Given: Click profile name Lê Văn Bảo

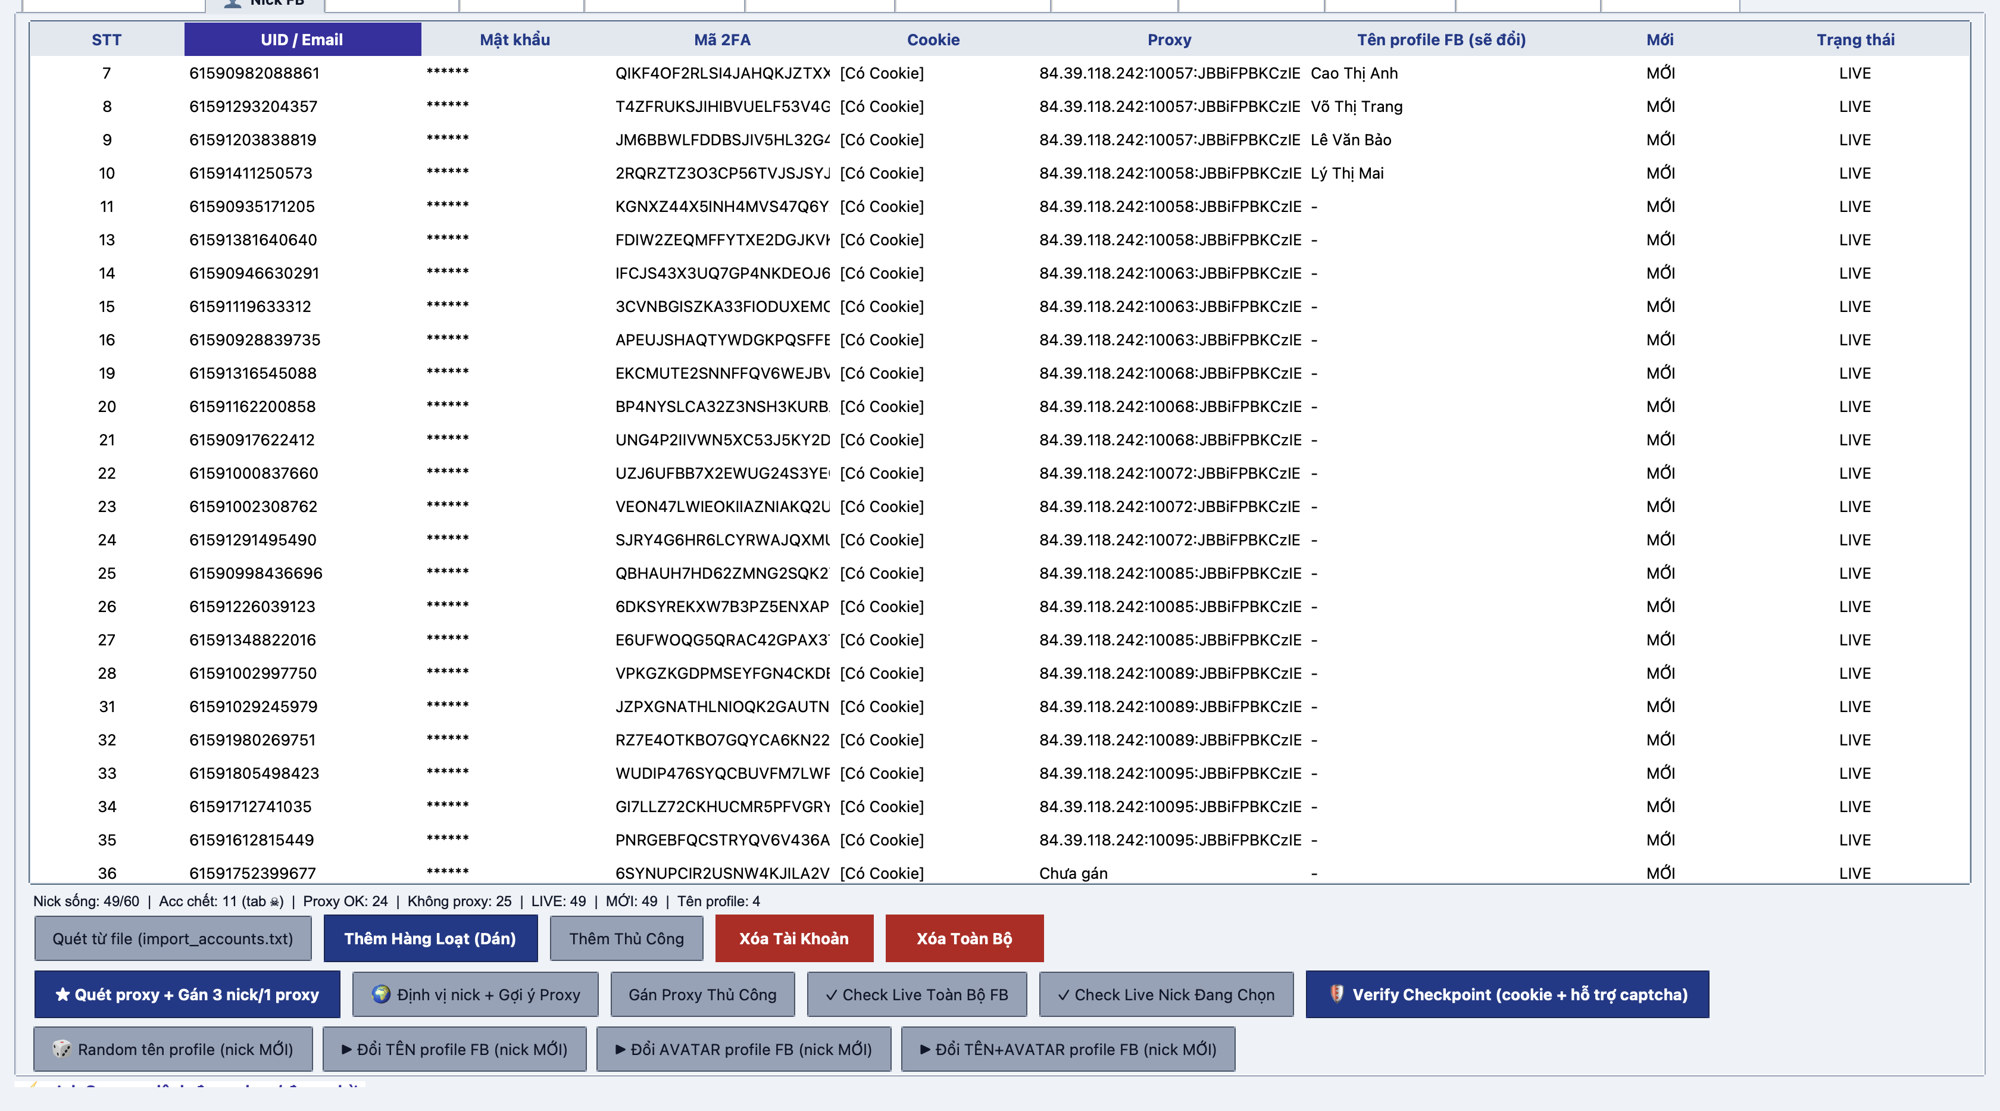Looking at the screenshot, I should [x=1351, y=140].
